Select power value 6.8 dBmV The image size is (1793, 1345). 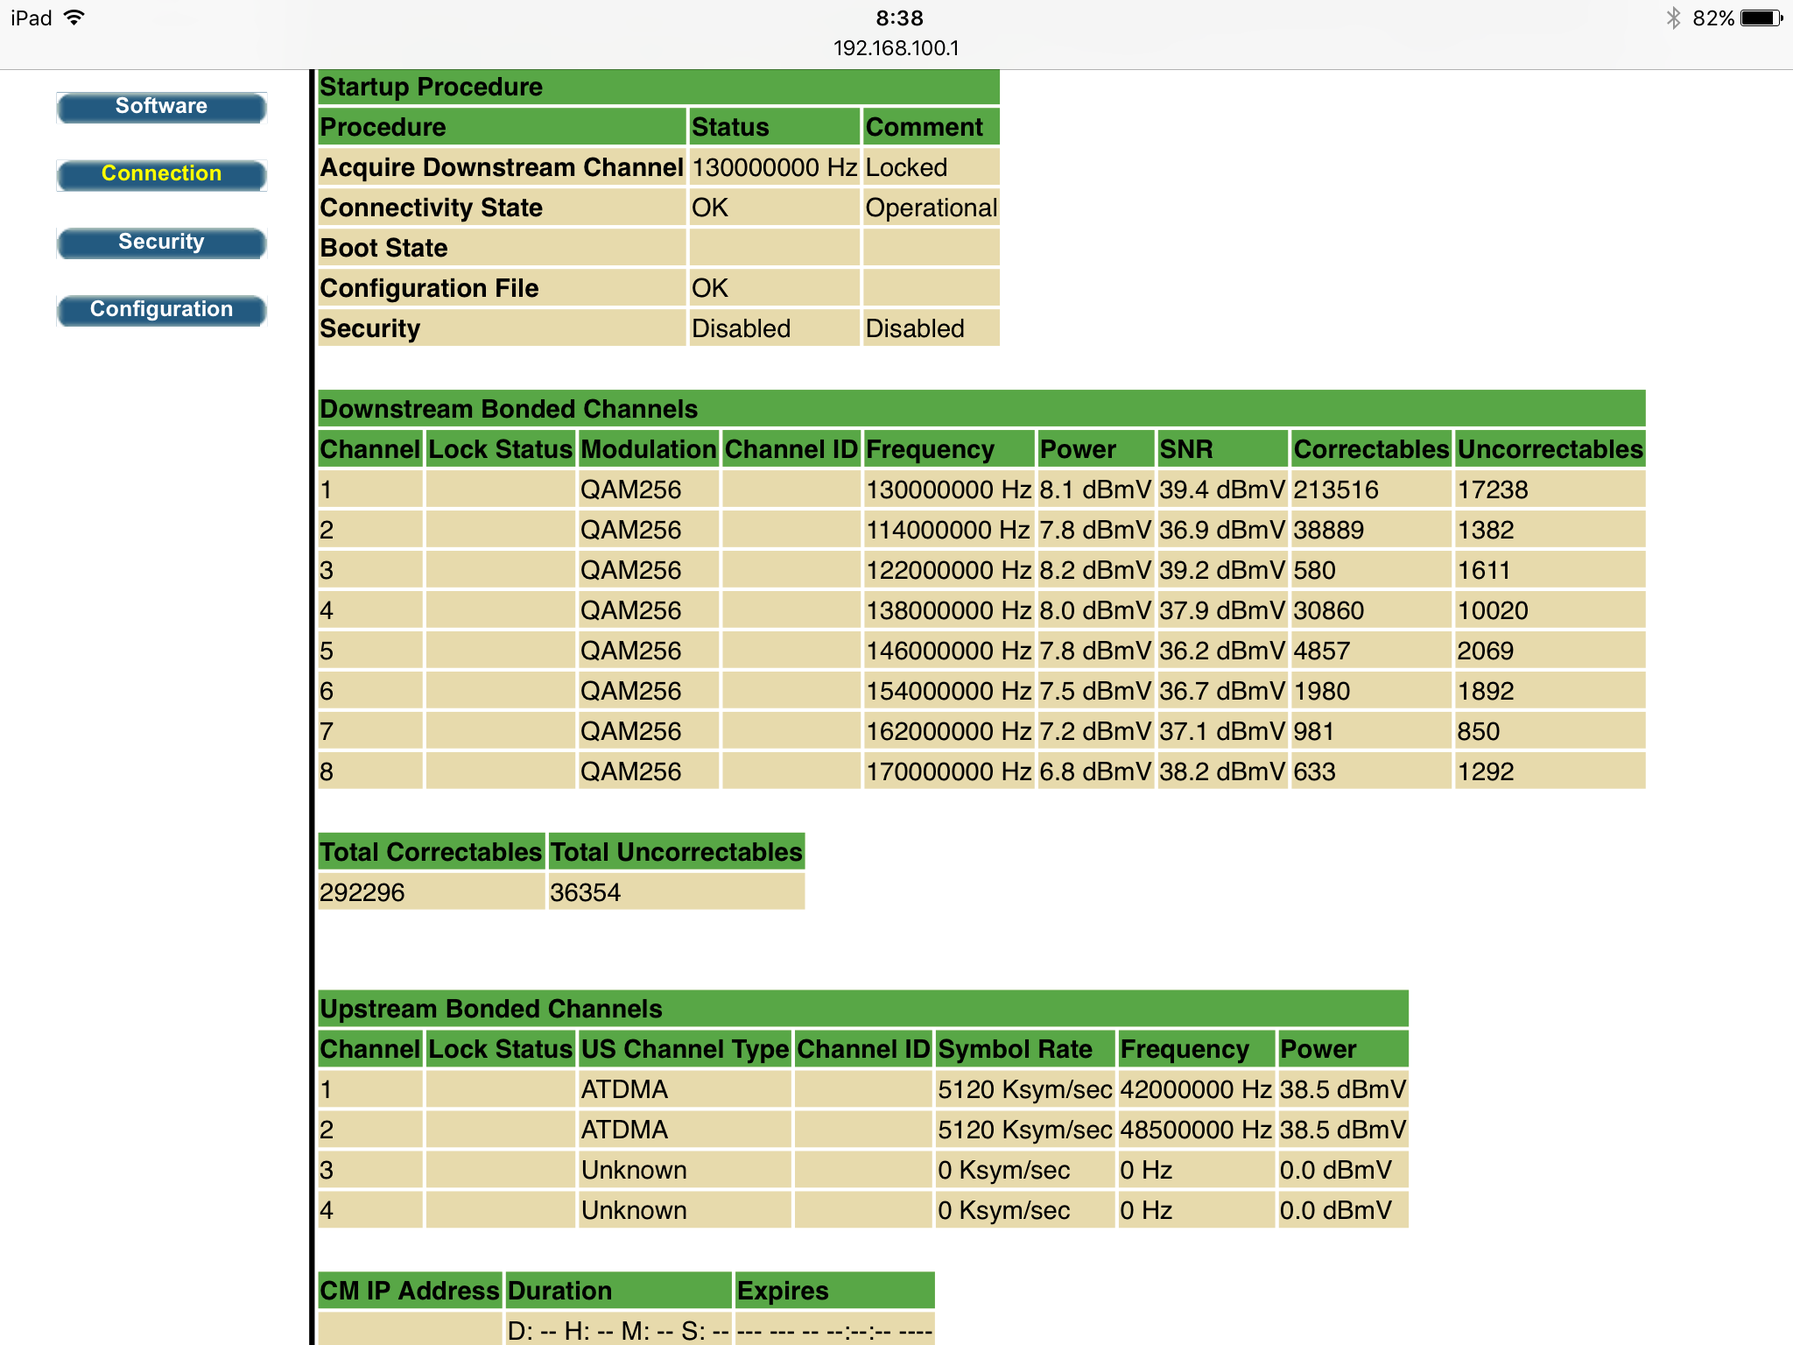pos(1095,772)
